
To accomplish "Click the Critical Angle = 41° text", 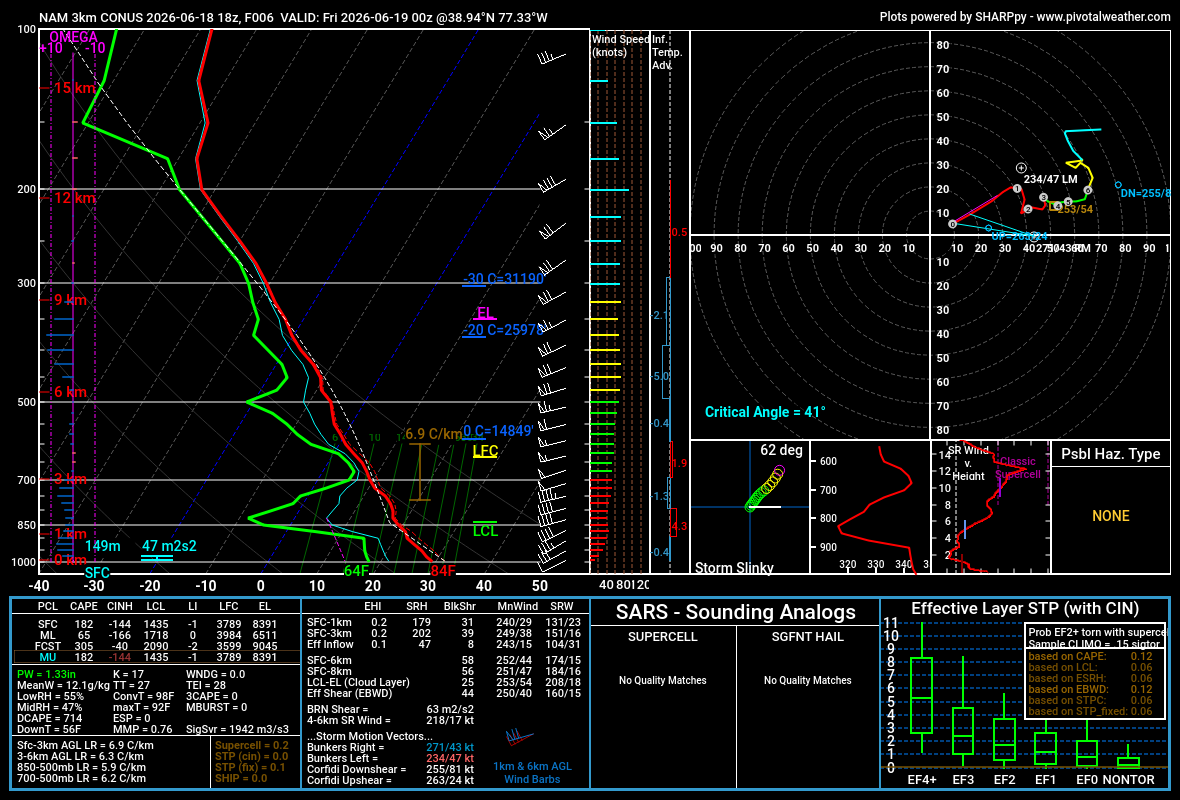I will coord(765,412).
